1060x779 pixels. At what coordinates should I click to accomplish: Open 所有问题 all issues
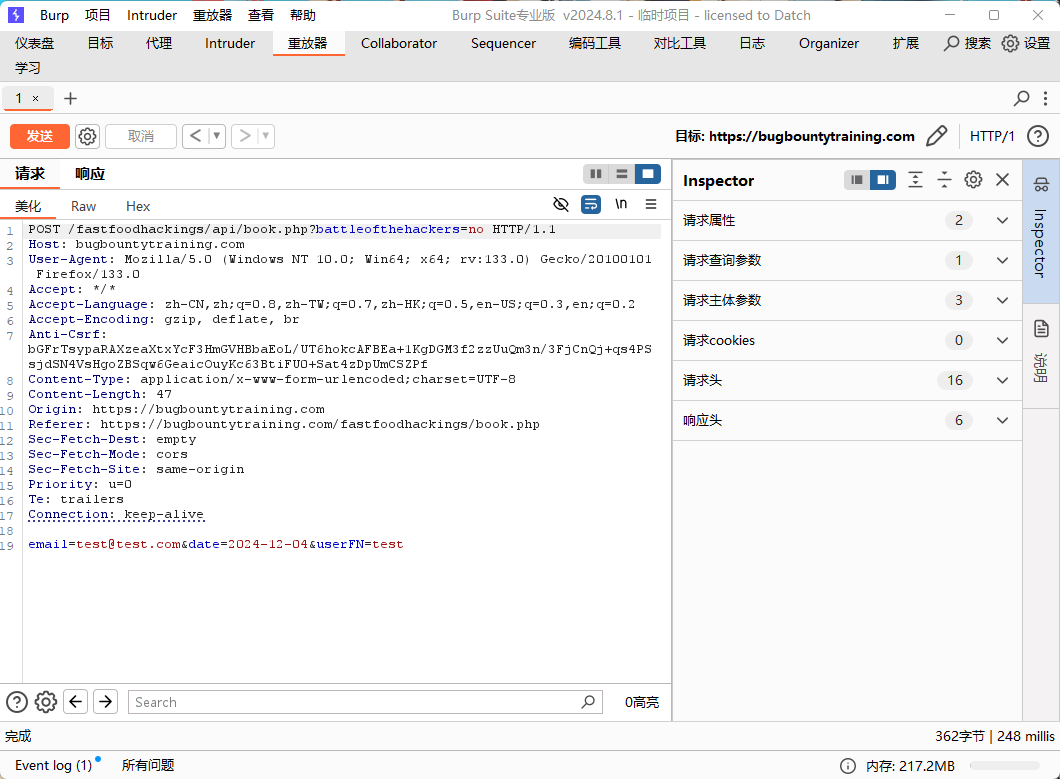pyautogui.click(x=148, y=765)
